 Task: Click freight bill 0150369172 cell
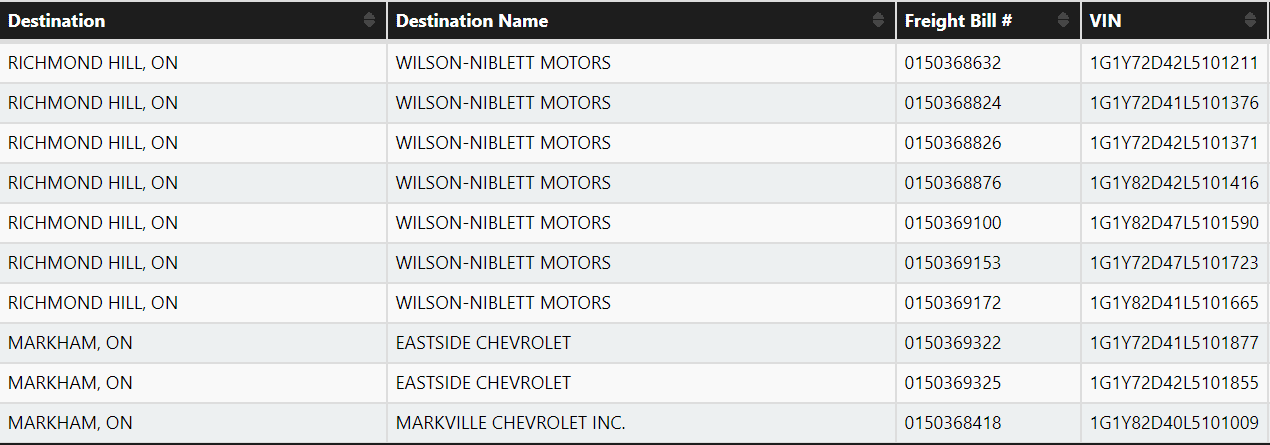tap(953, 303)
